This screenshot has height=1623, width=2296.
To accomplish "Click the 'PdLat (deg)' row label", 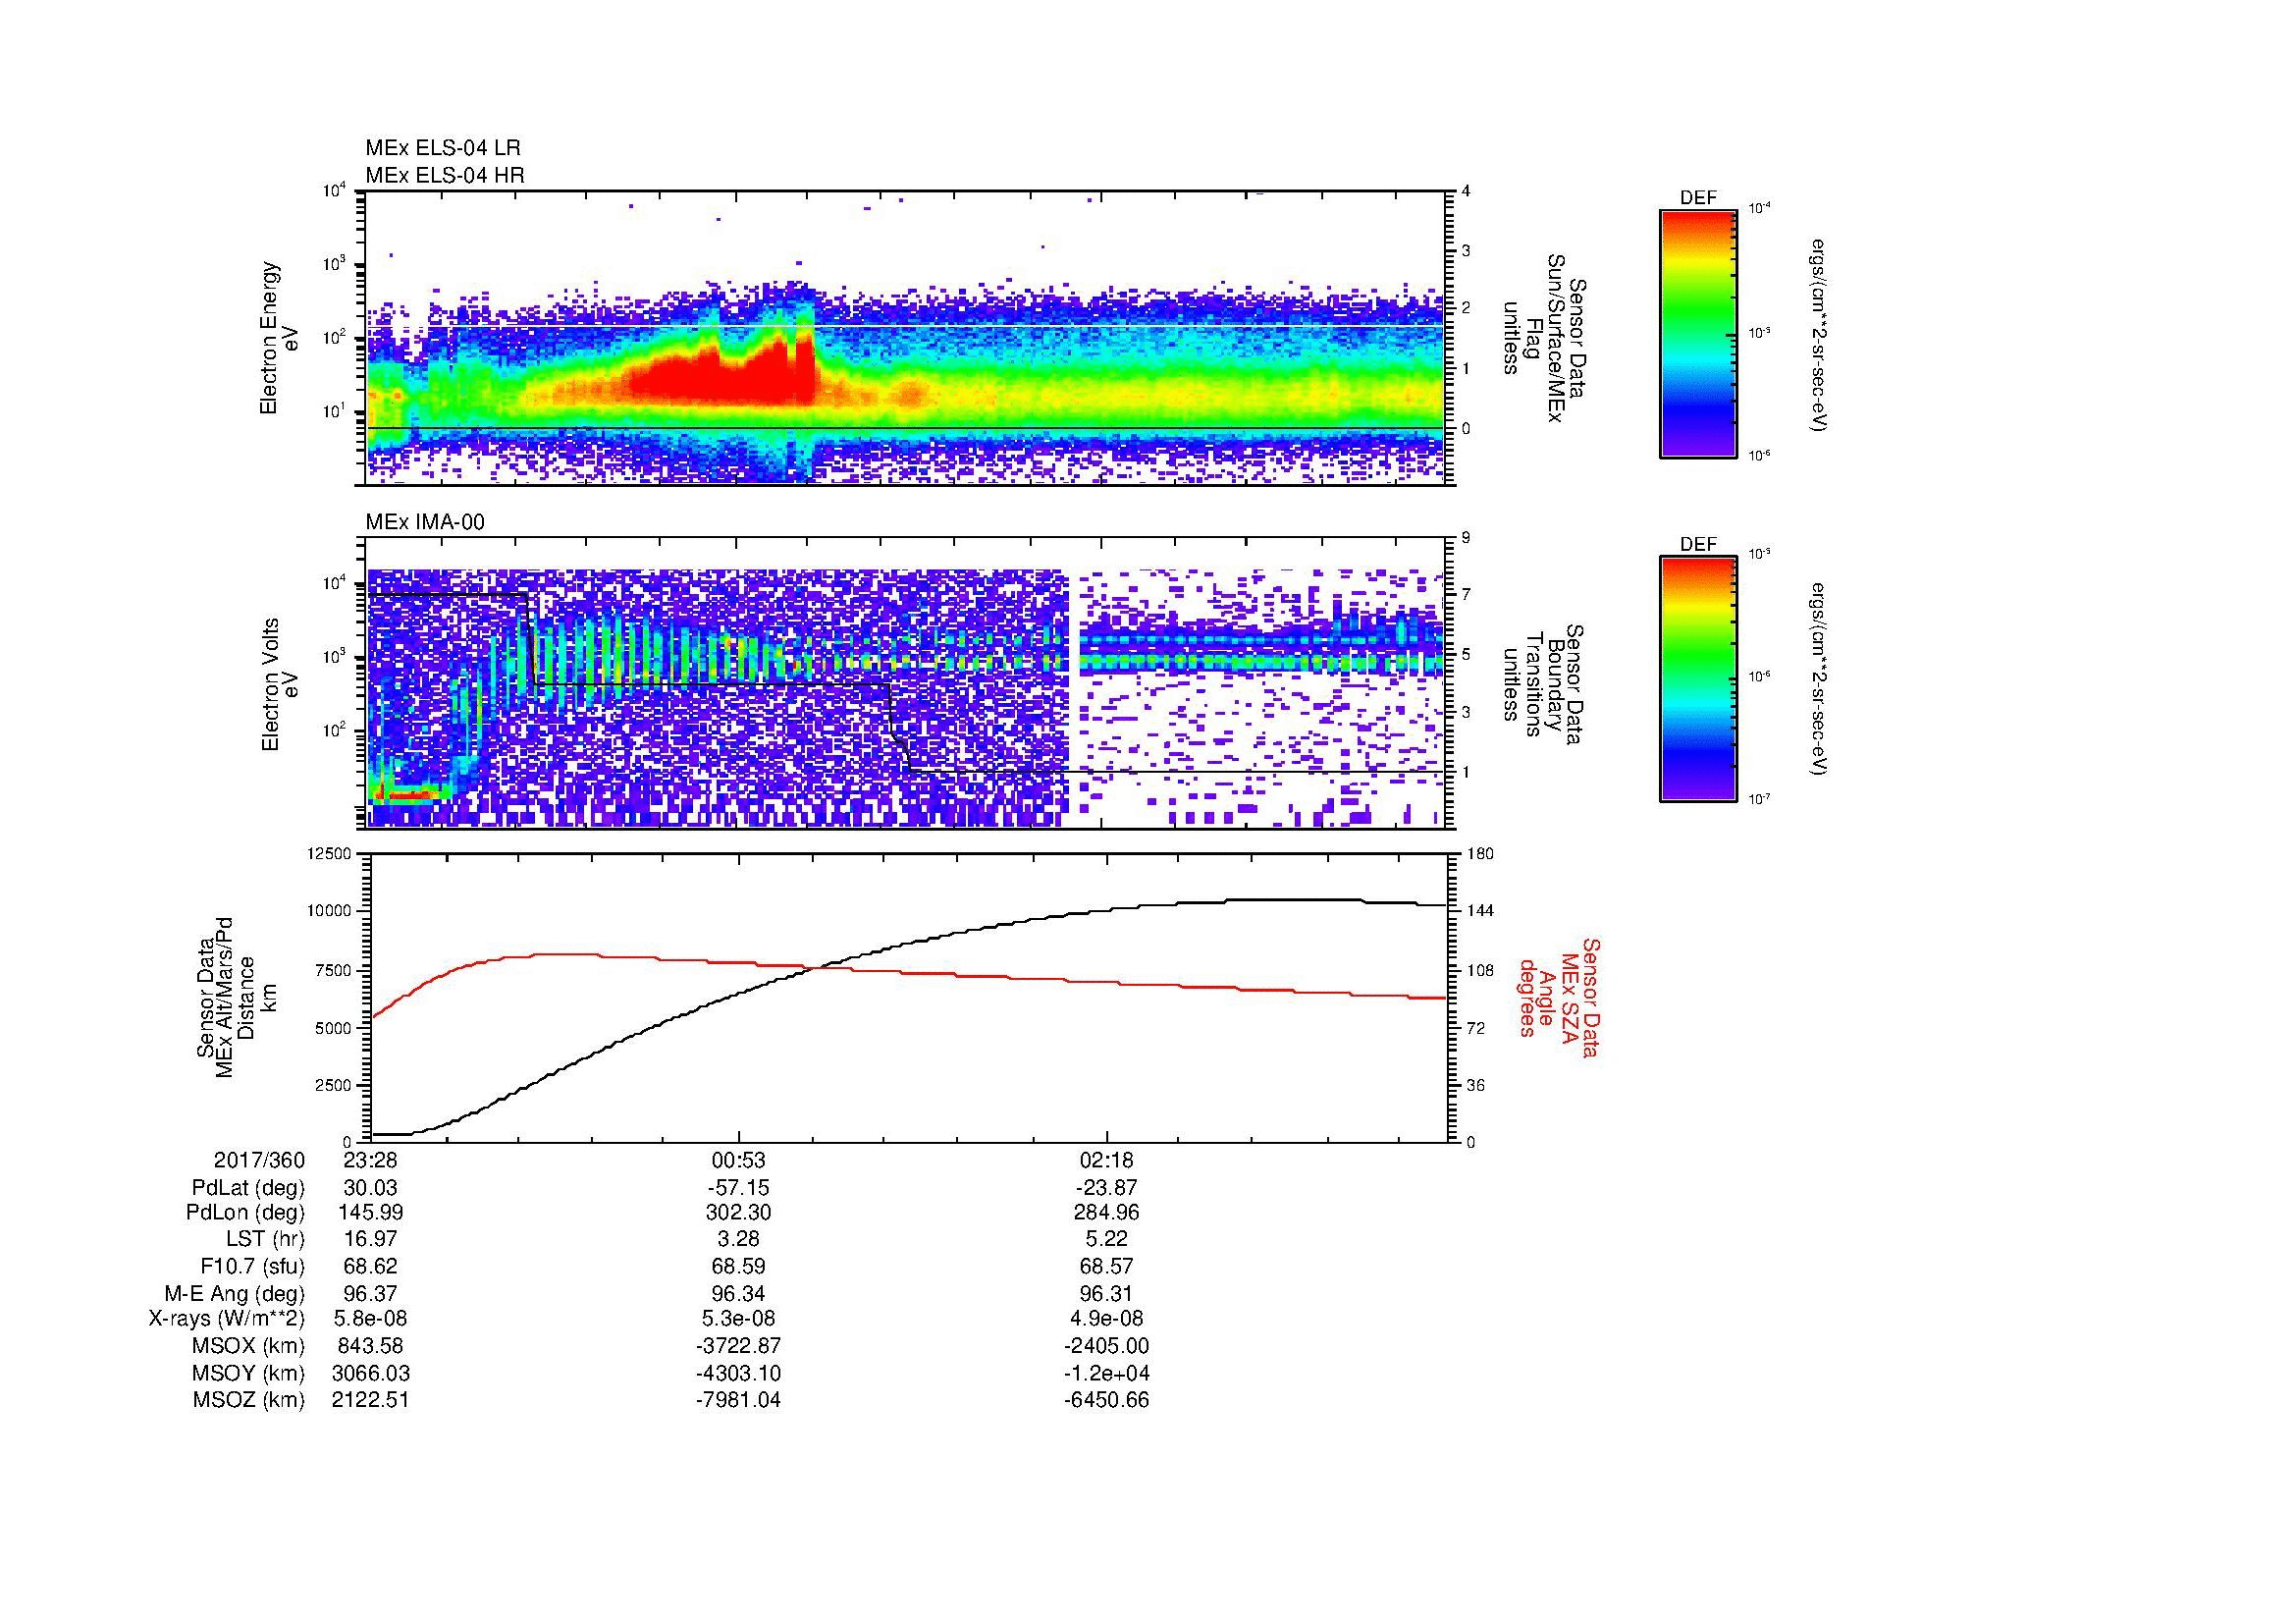I will [248, 1188].
